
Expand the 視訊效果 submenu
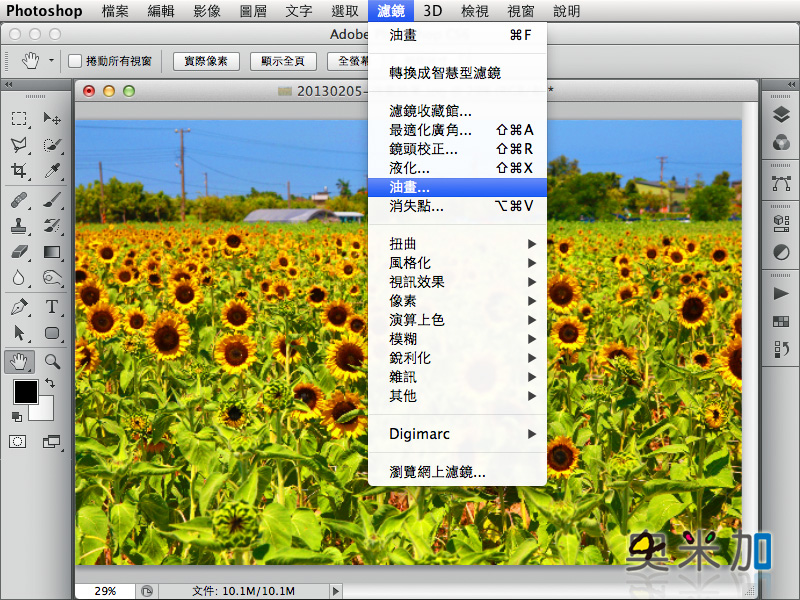(457, 282)
